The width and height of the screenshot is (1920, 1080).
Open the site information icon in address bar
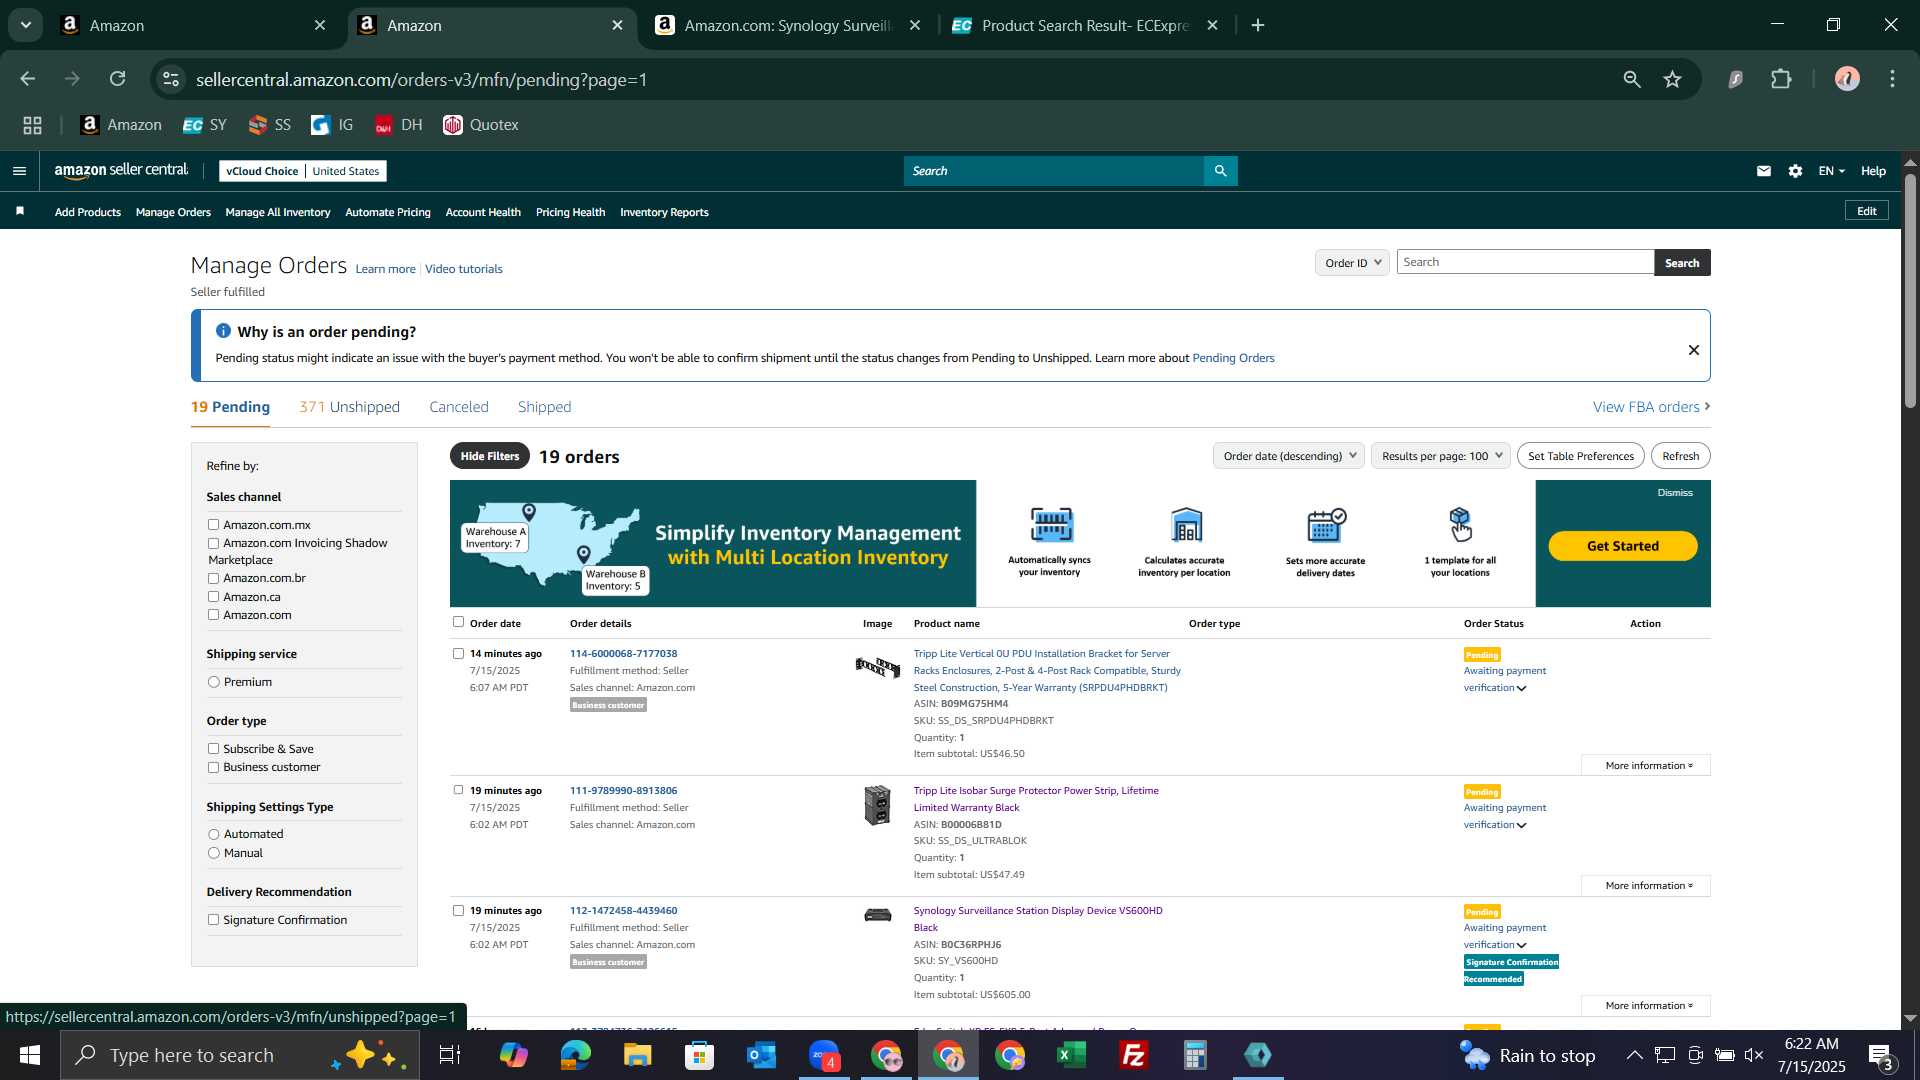(171, 79)
